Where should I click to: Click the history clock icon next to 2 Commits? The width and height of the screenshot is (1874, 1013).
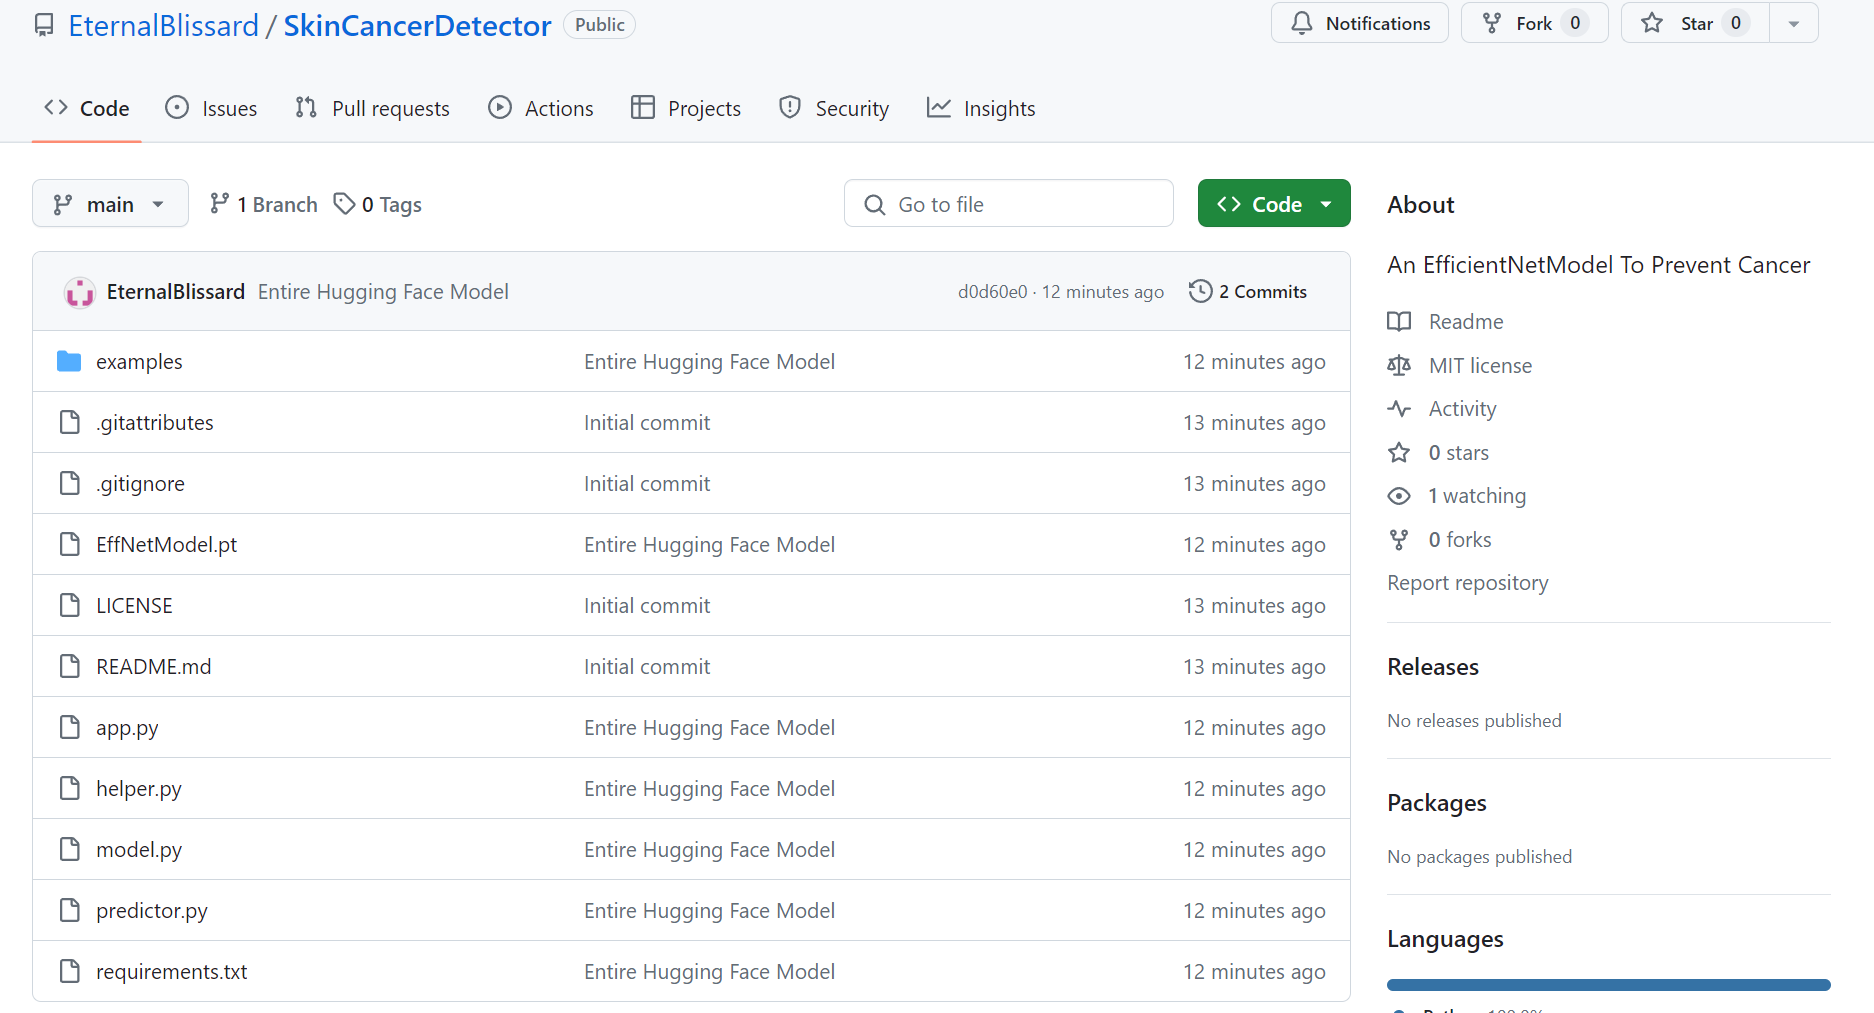(x=1200, y=291)
